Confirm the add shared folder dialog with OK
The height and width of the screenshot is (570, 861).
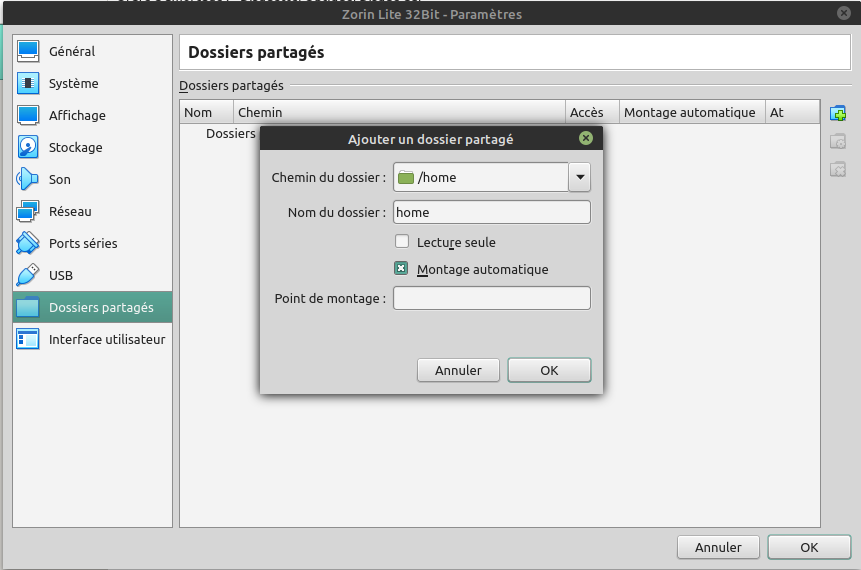549,370
